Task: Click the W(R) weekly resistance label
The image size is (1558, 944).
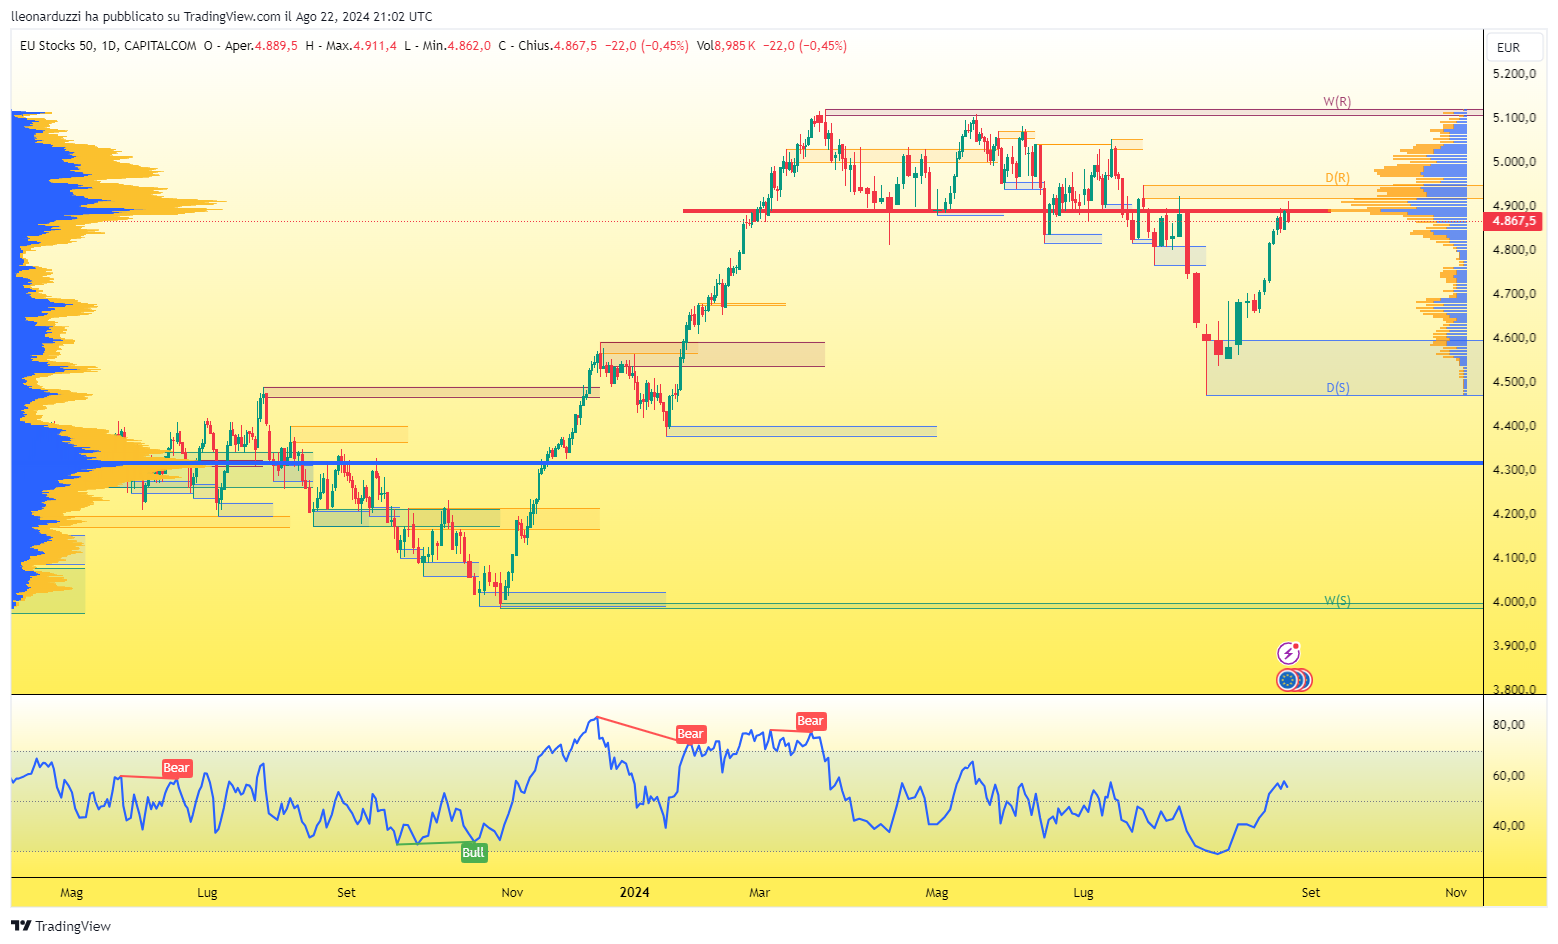Action: click(1337, 102)
